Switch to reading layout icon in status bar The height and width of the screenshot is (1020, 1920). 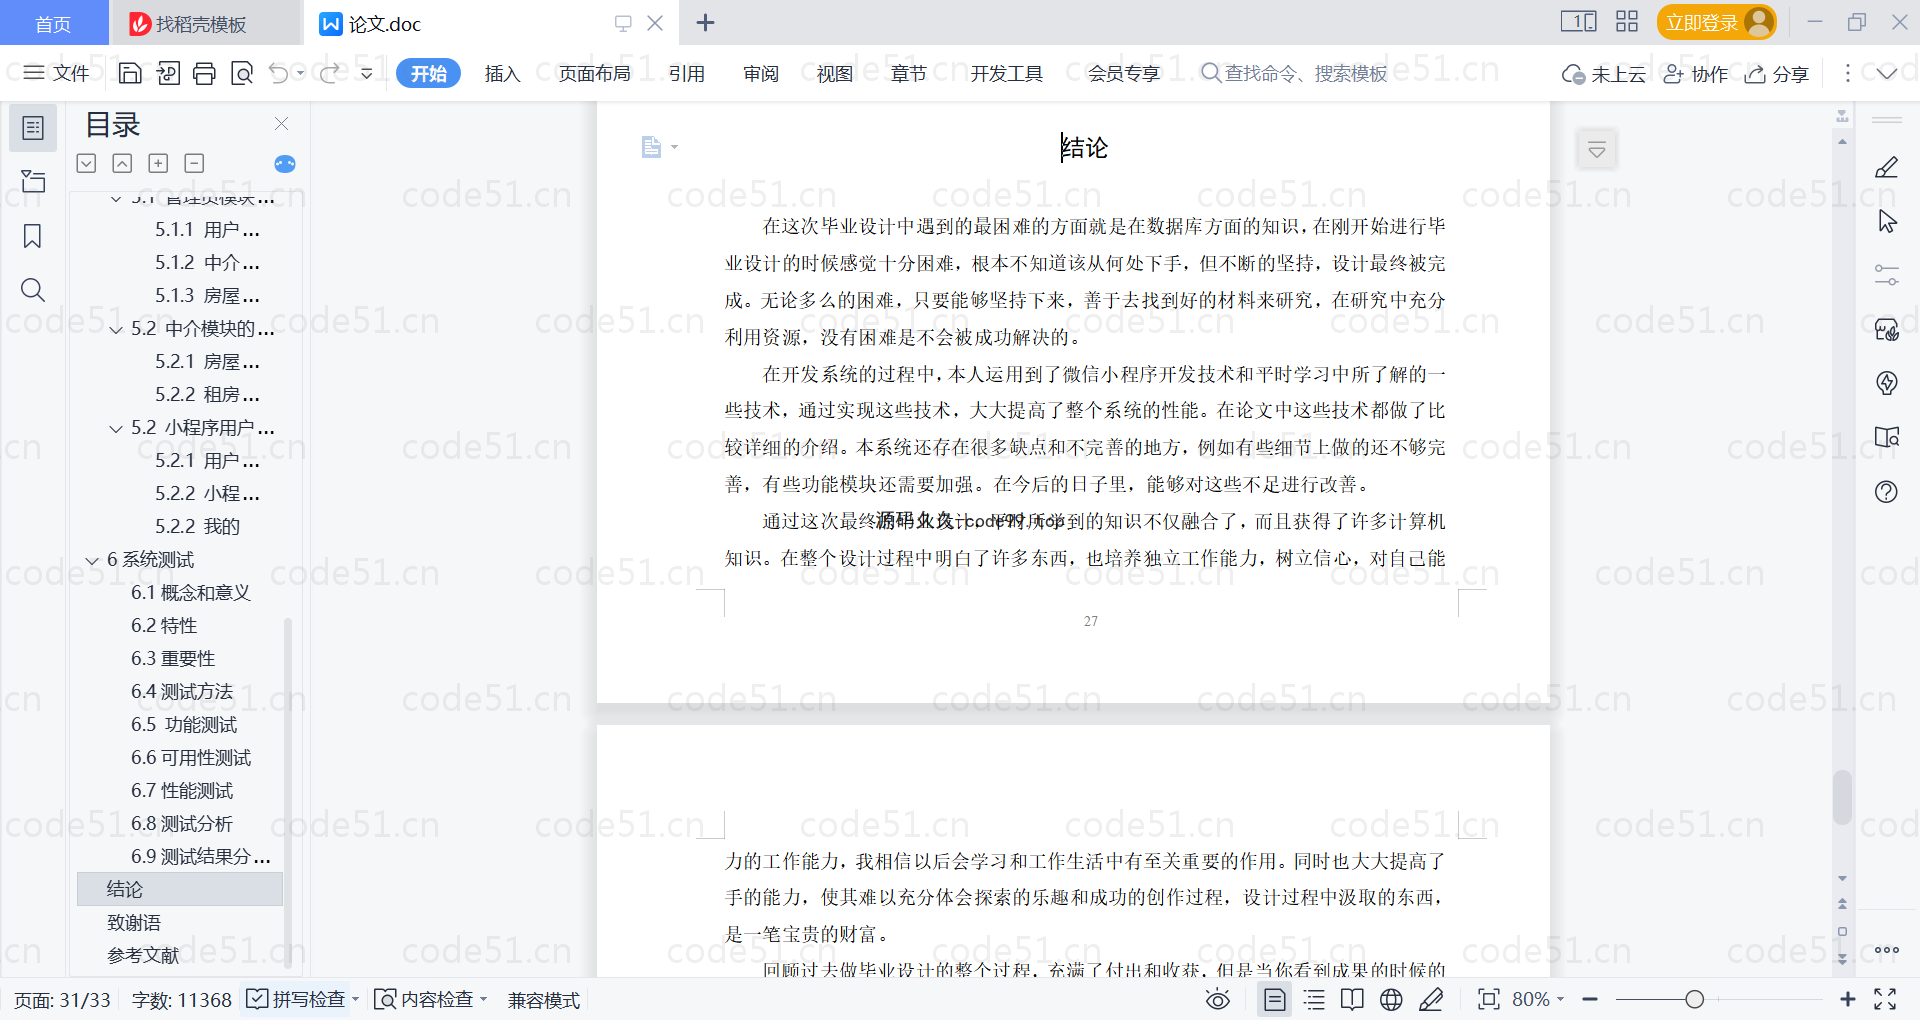(x=1352, y=999)
